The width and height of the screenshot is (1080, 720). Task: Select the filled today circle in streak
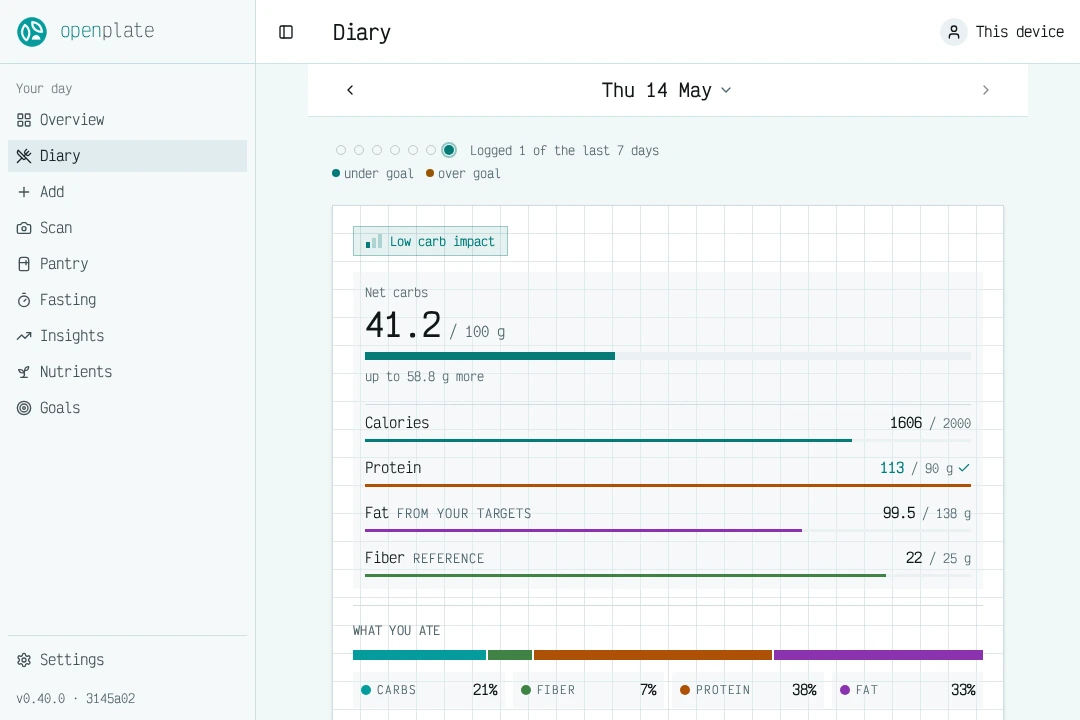pyautogui.click(x=449, y=150)
